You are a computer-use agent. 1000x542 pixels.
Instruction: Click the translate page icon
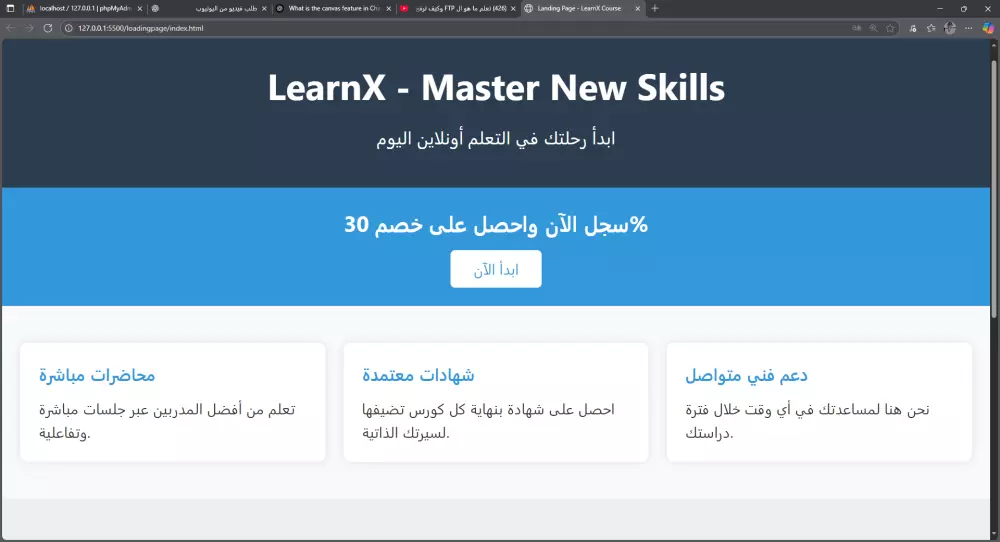point(857,28)
